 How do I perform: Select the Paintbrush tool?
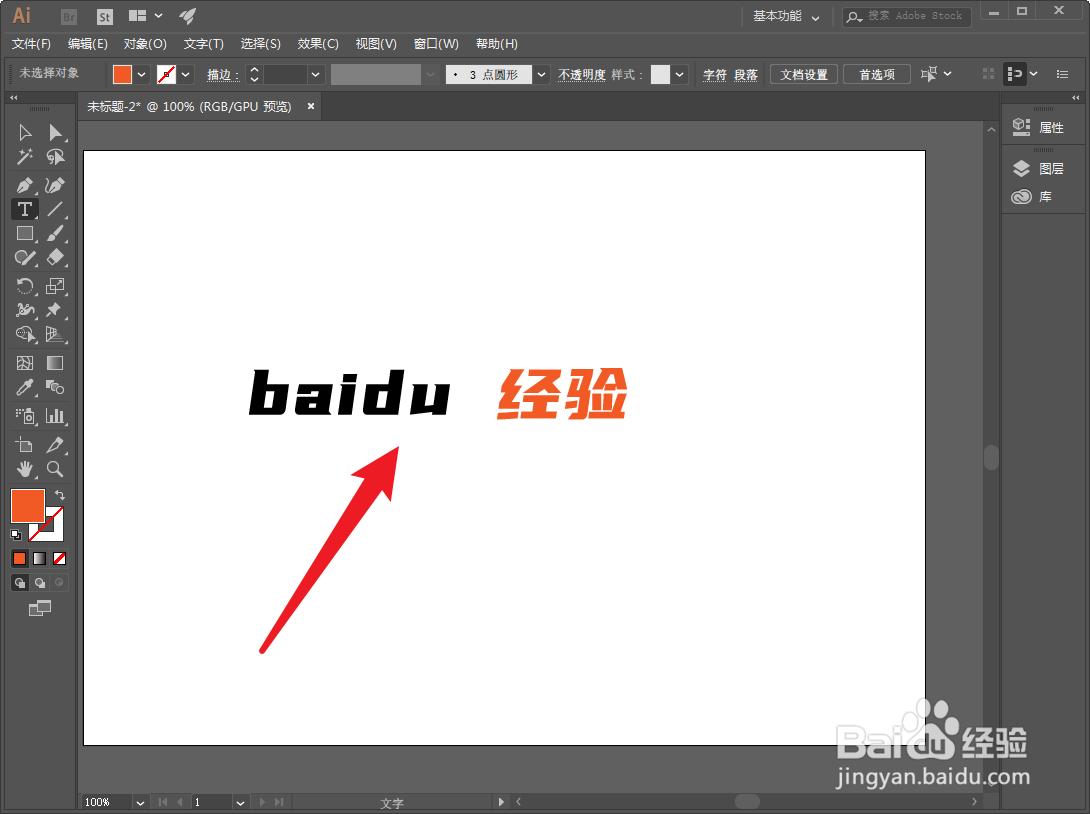(55, 234)
